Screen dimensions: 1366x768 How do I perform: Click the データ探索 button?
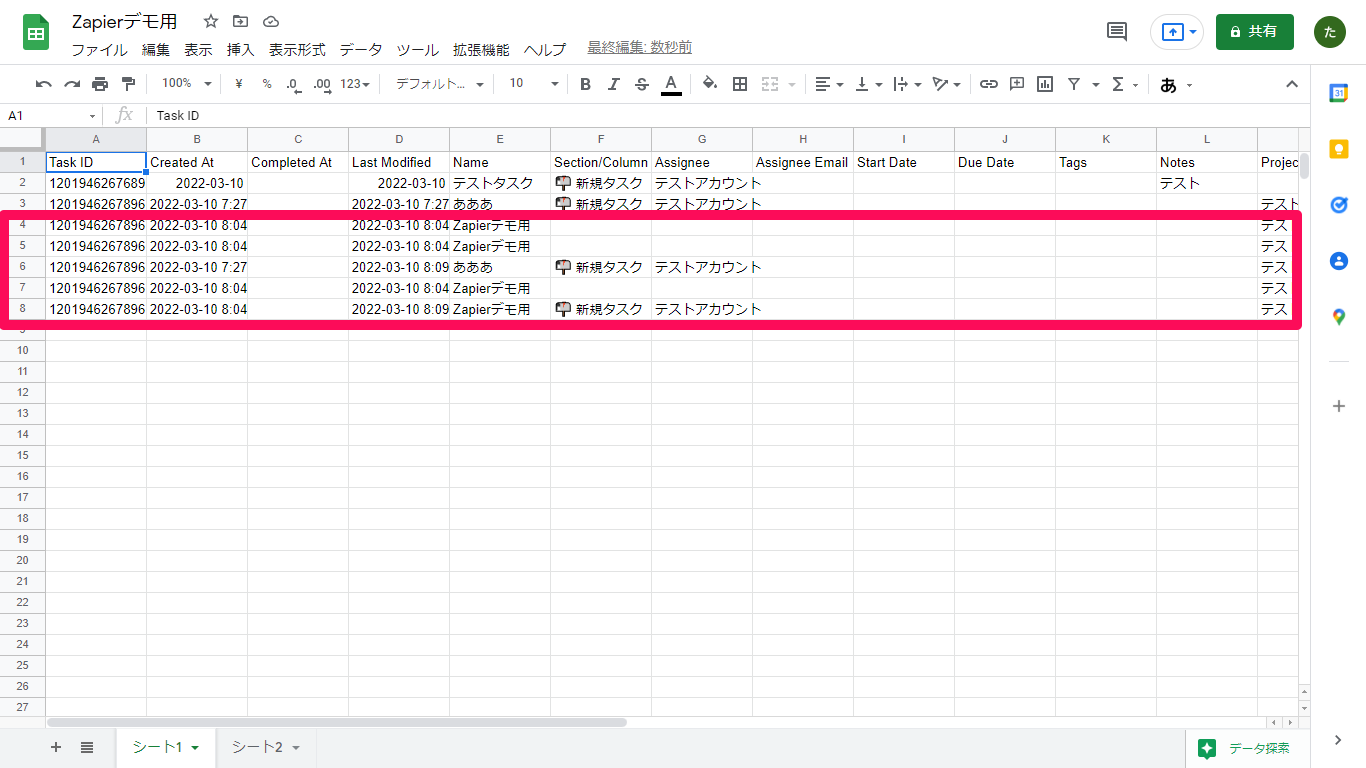point(1246,748)
